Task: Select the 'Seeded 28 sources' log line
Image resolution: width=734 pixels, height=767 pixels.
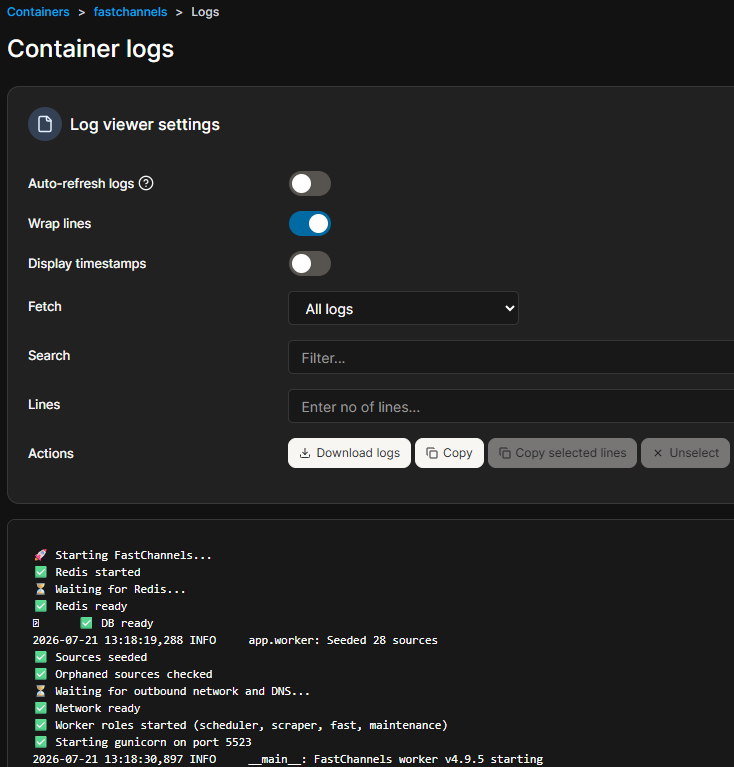Action: click(x=235, y=640)
